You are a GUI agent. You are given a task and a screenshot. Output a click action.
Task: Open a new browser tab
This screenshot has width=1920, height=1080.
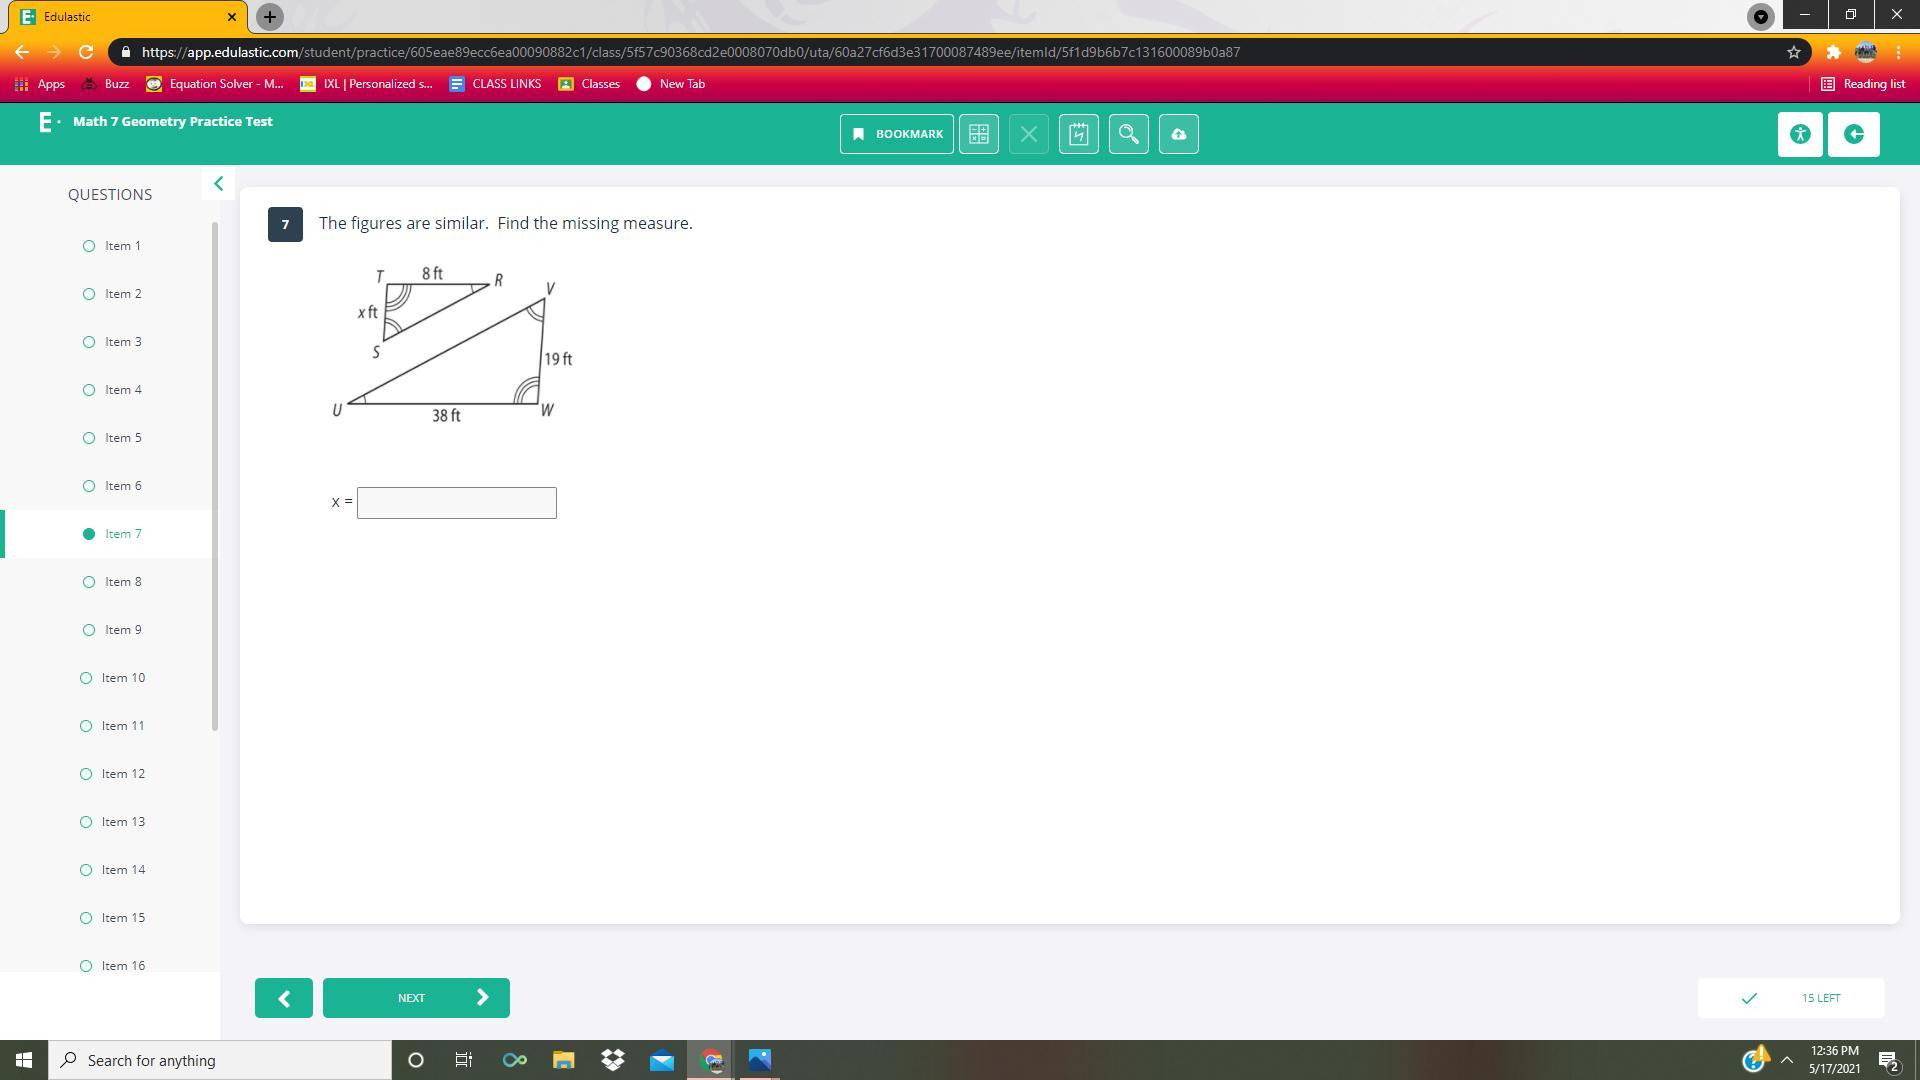tap(269, 17)
